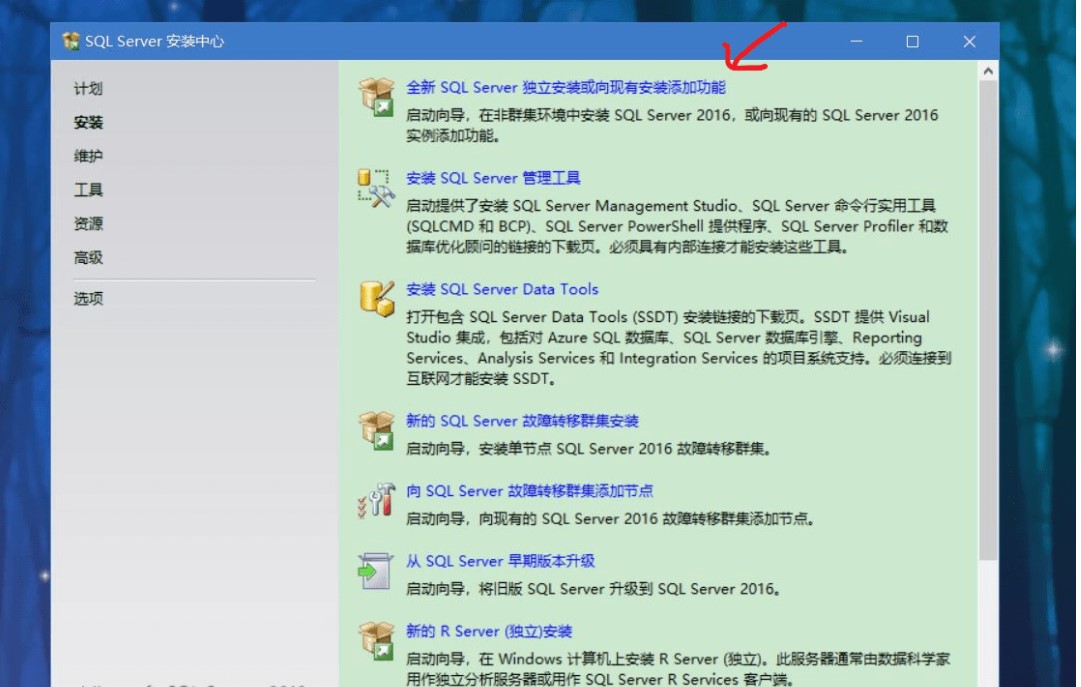1081x687 pixels.
Task: Click description text starting 启动提供了安装 SQL Server Management Studio
Action: pos(677,226)
